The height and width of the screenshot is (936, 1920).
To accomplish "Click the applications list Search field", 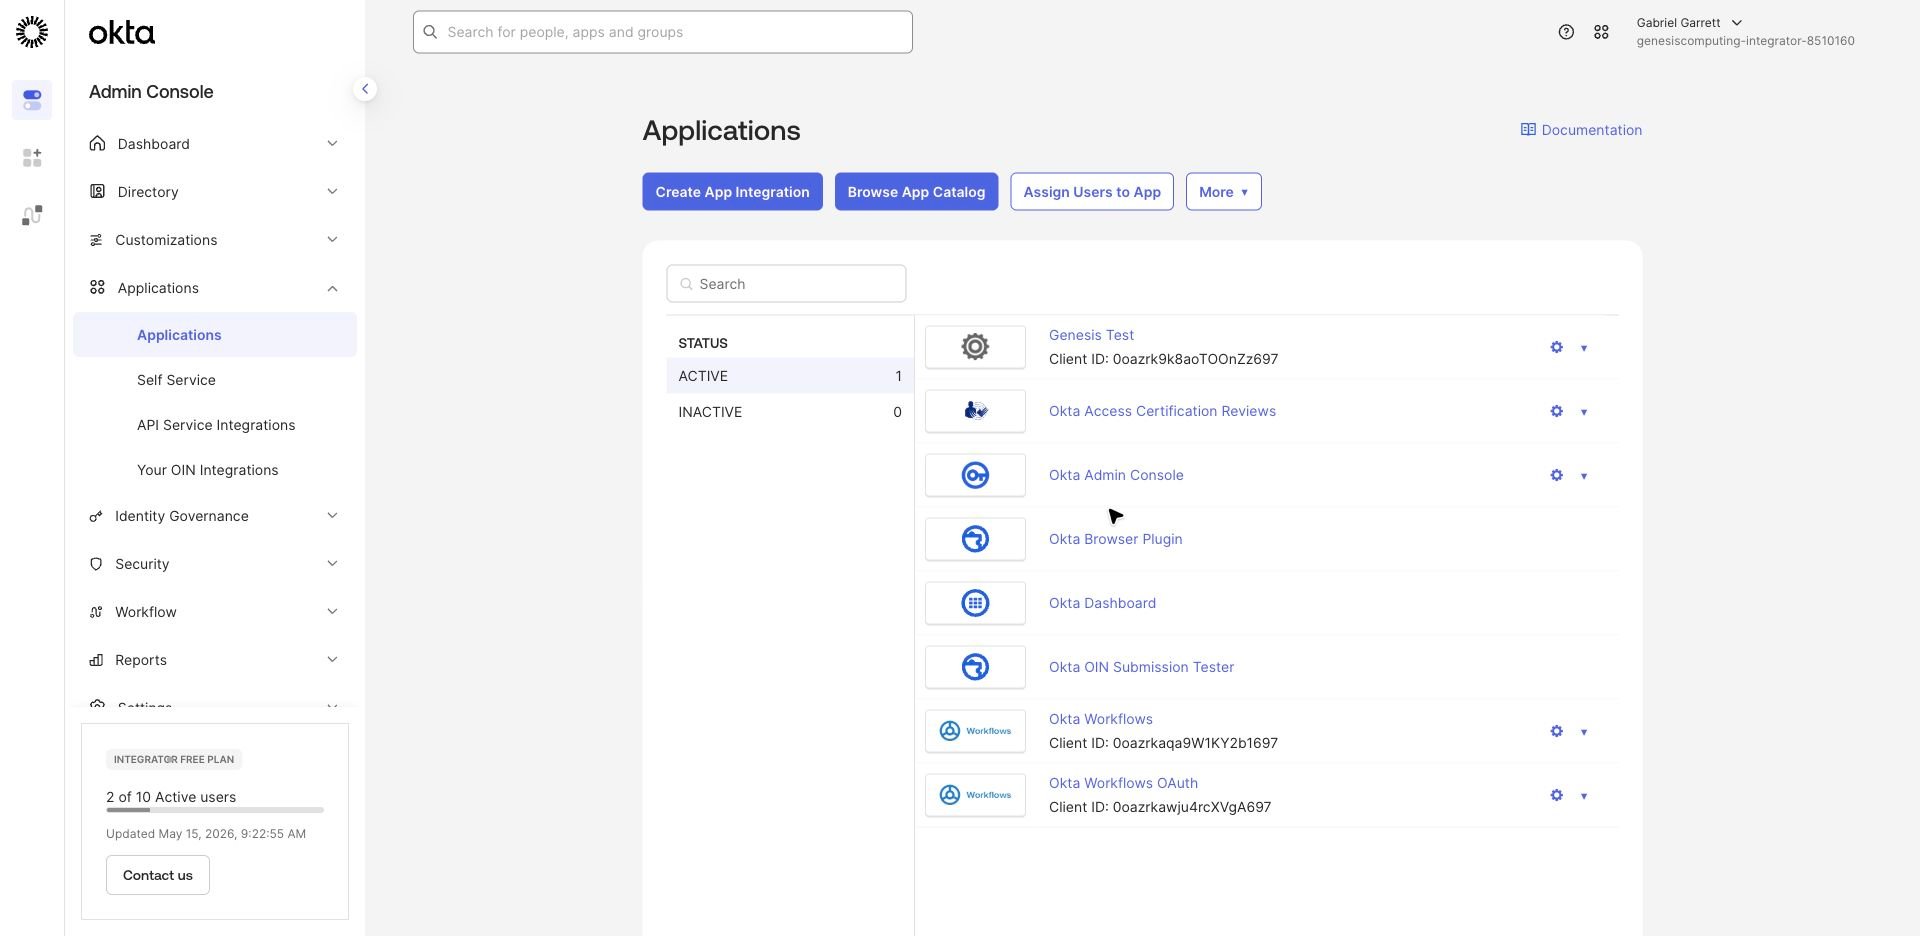I will coord(786,284).
